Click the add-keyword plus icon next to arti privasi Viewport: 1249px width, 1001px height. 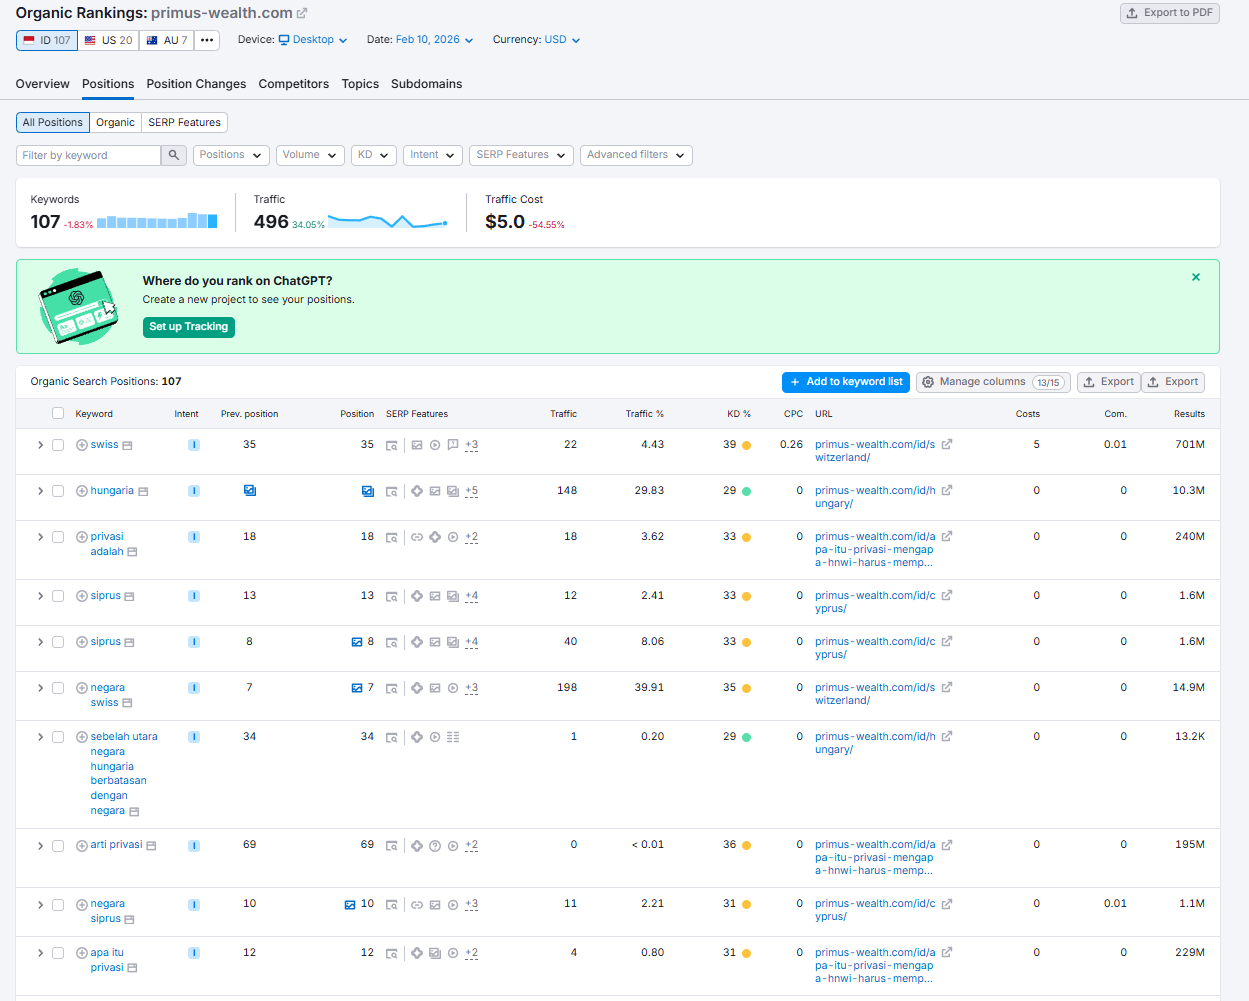[82, 846]
